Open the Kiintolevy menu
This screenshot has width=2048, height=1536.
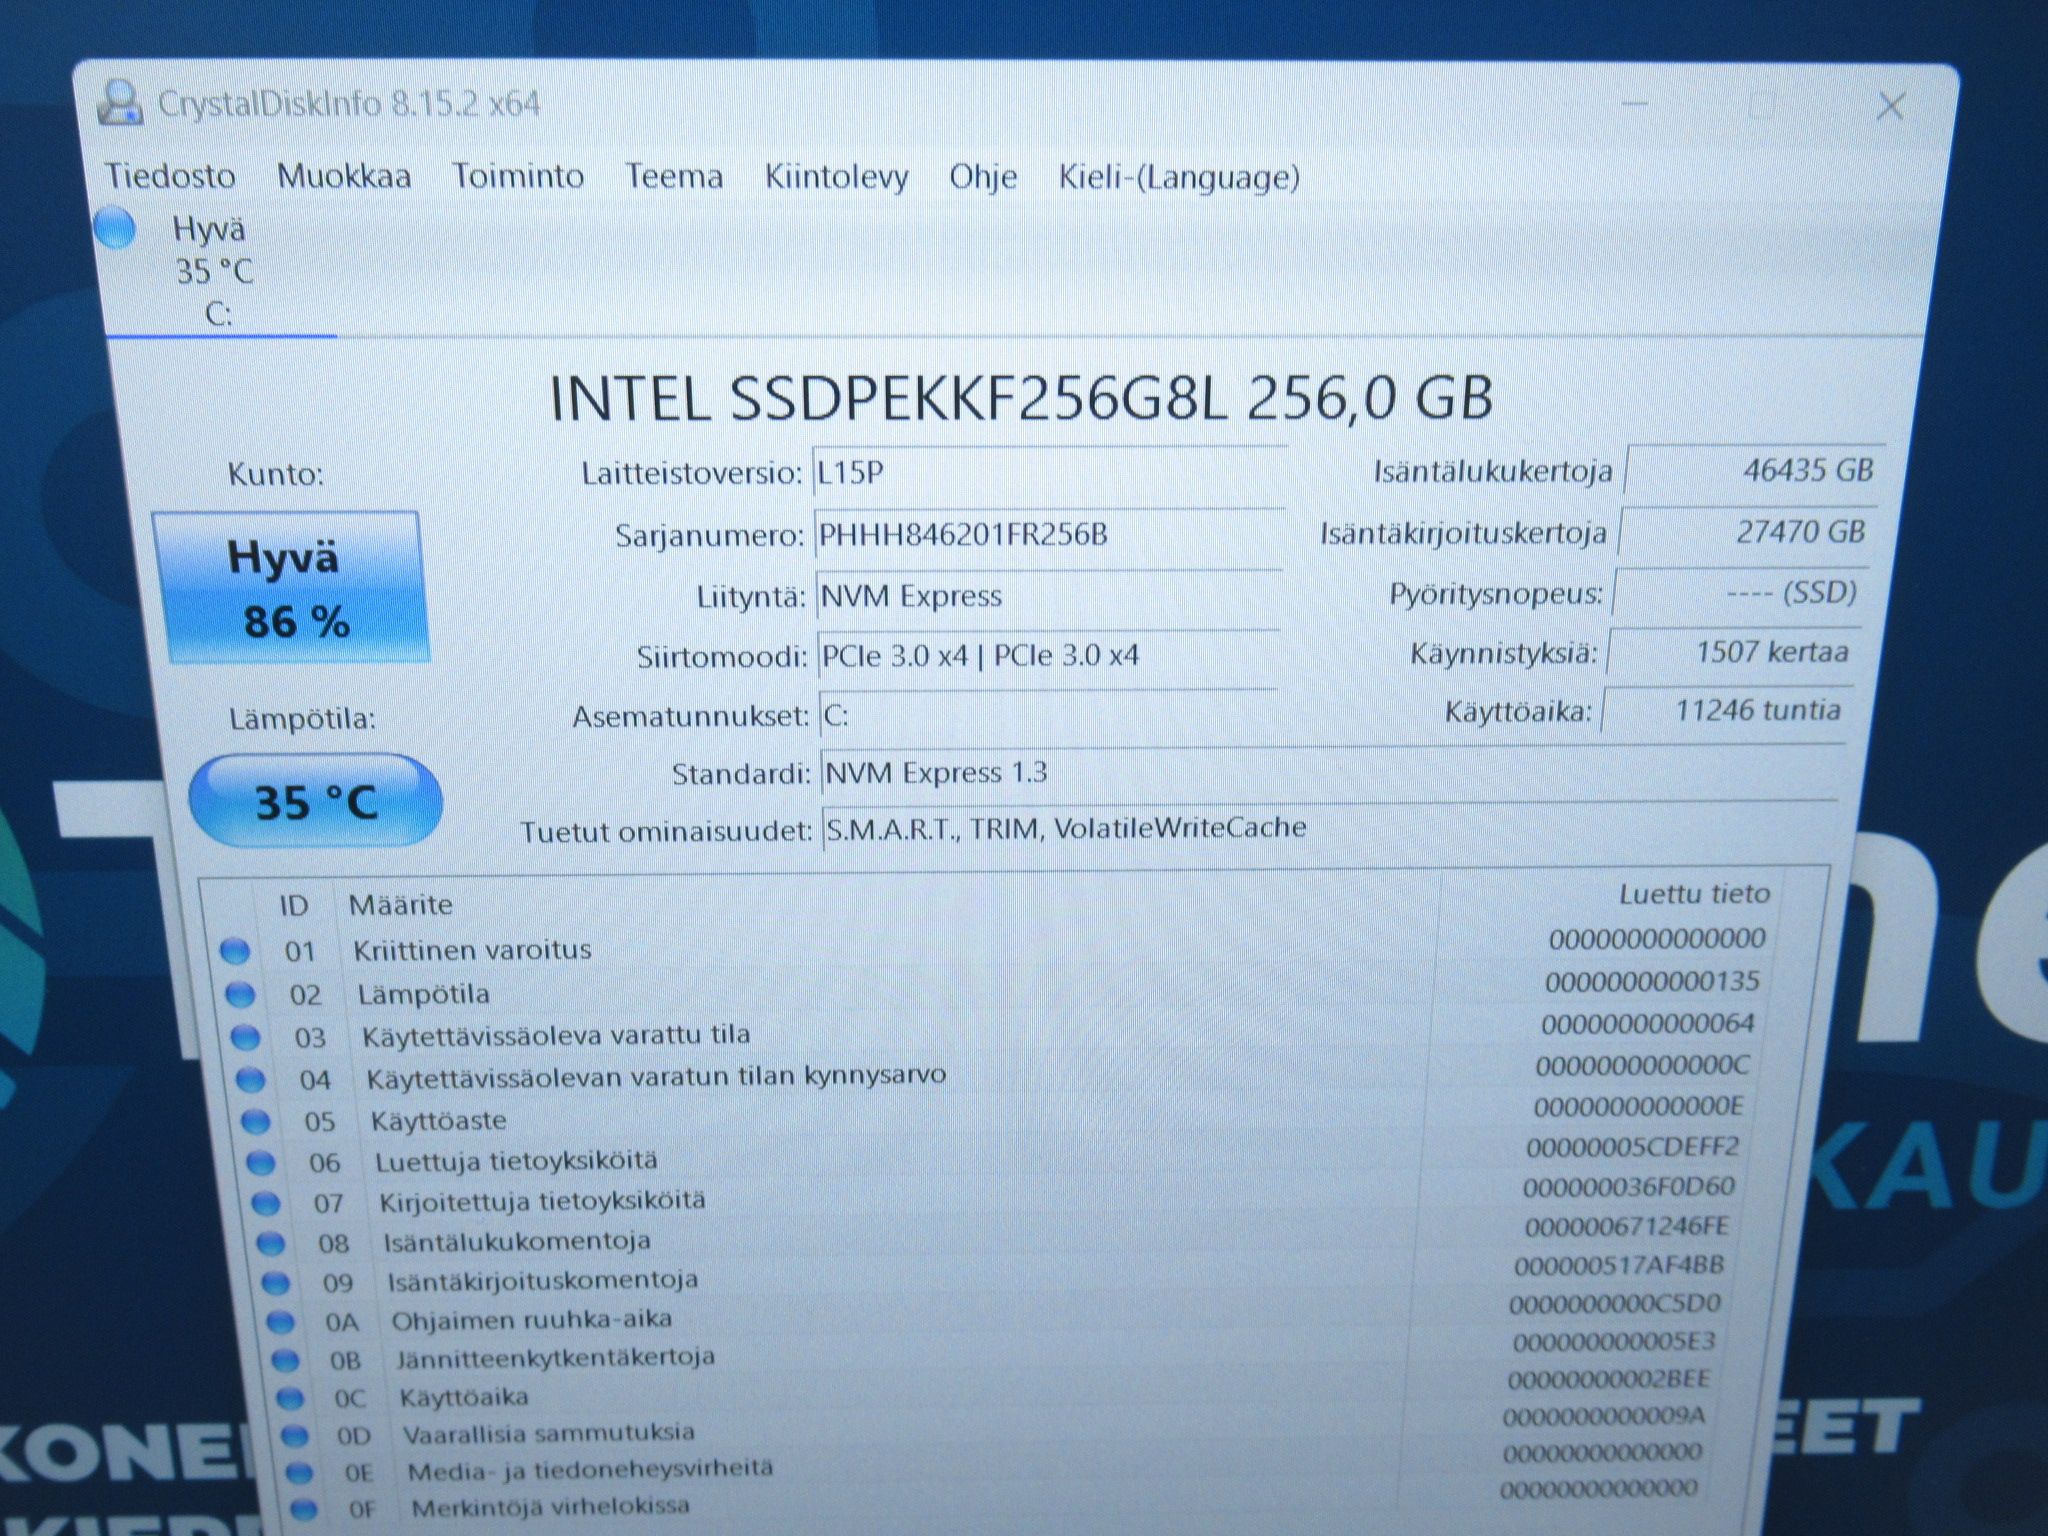tap(837, 177)
